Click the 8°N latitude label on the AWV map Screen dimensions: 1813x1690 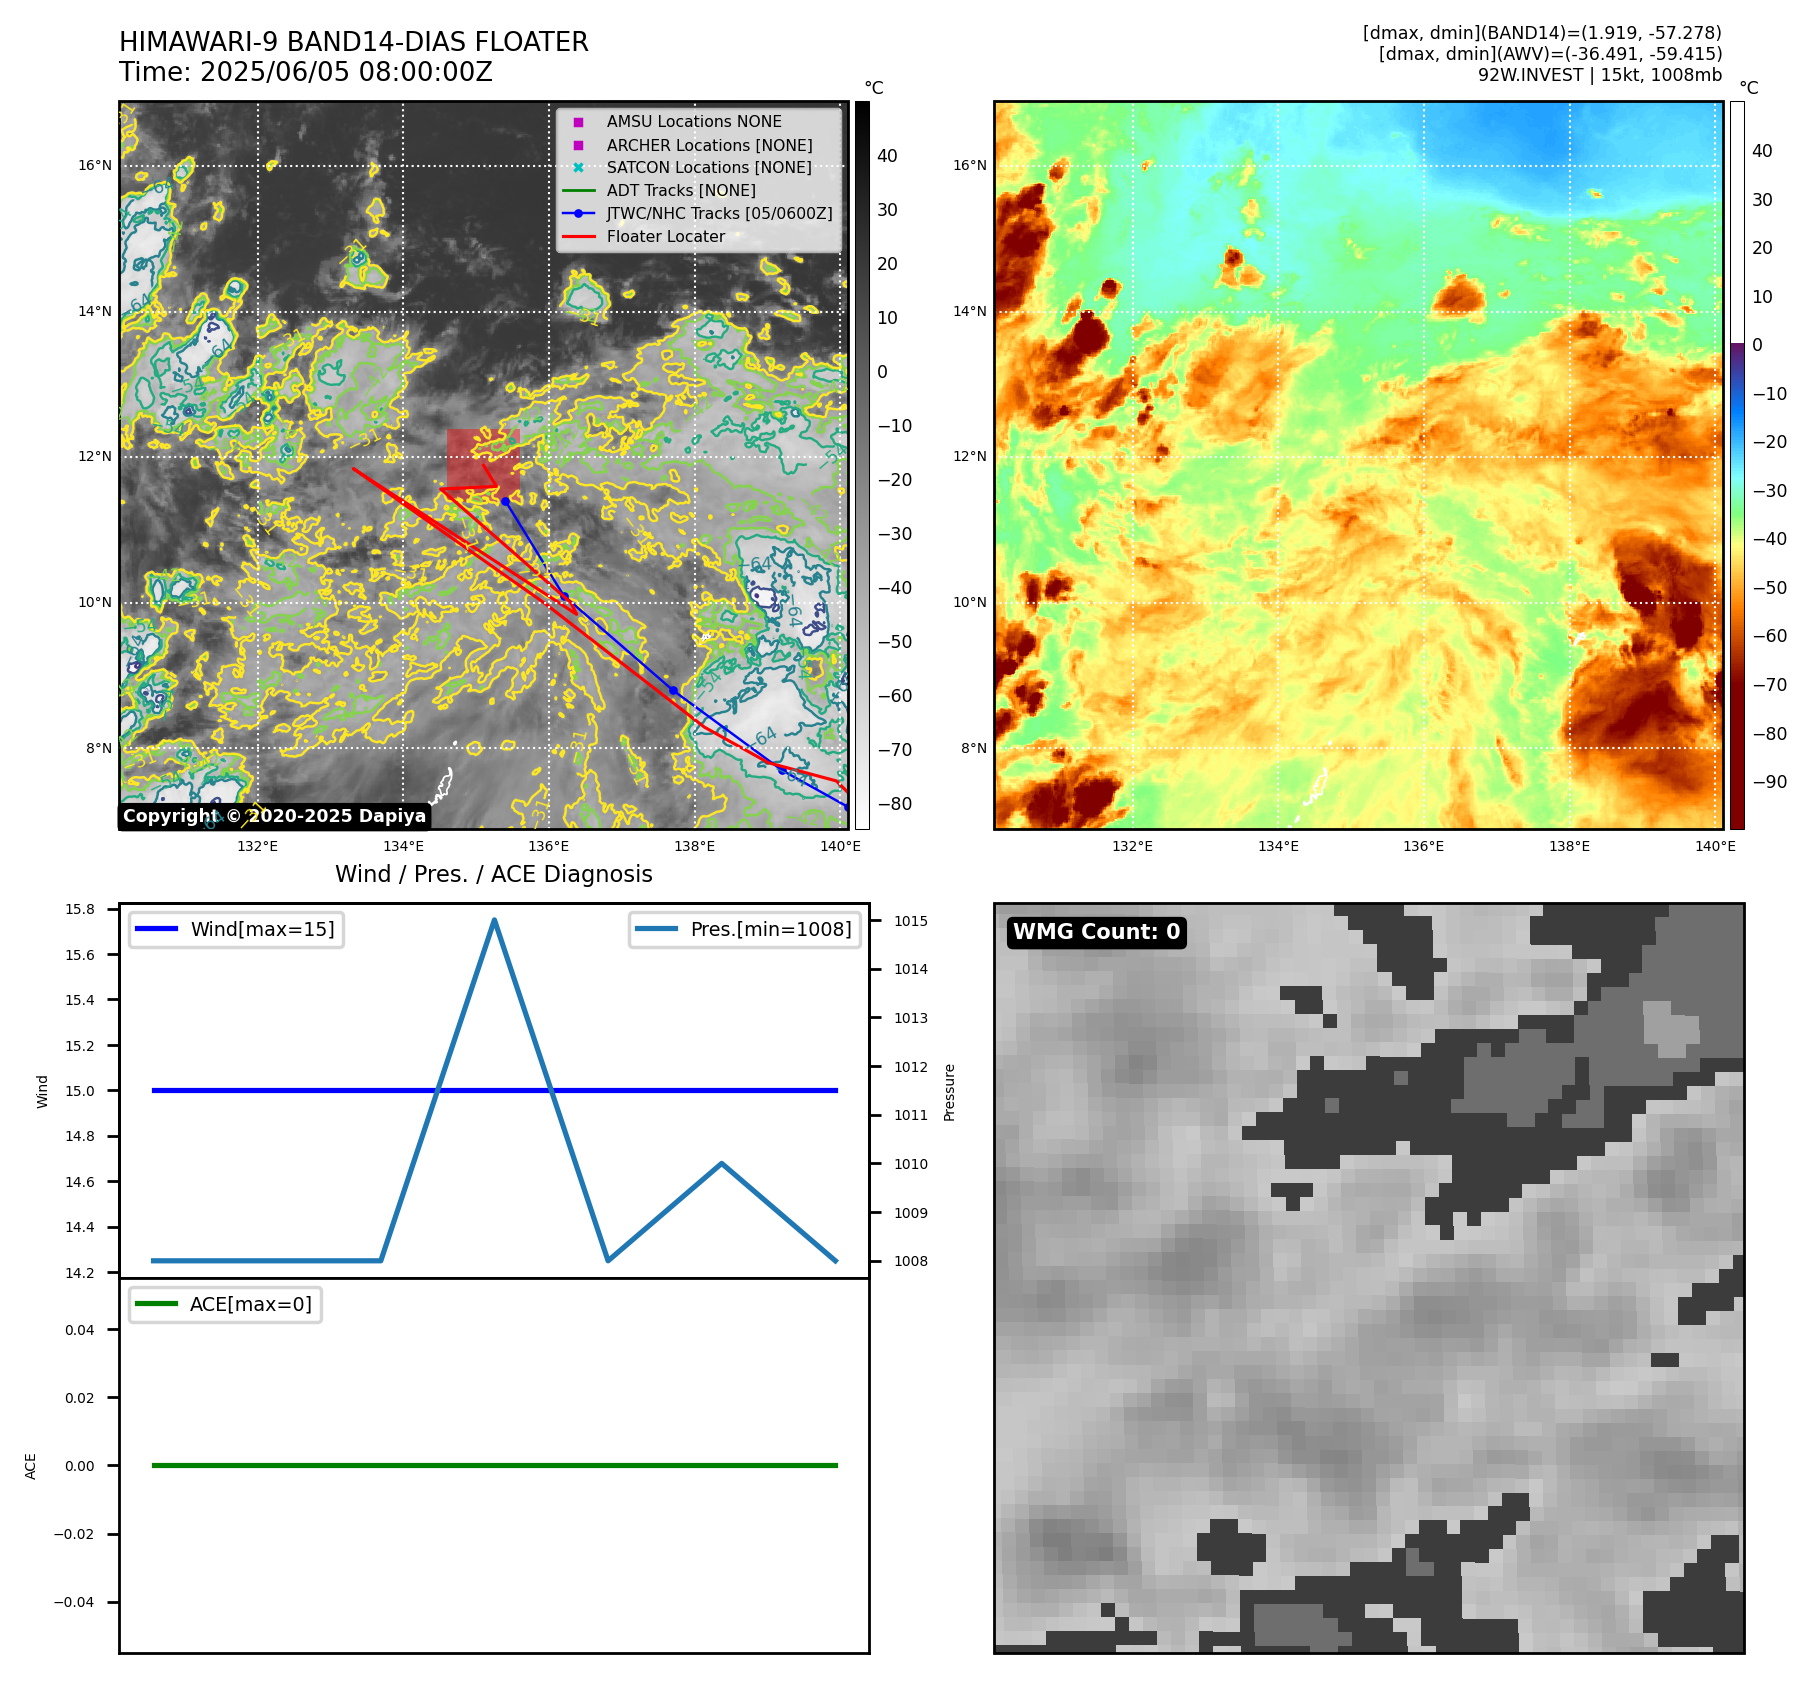[x=973, y=748]
